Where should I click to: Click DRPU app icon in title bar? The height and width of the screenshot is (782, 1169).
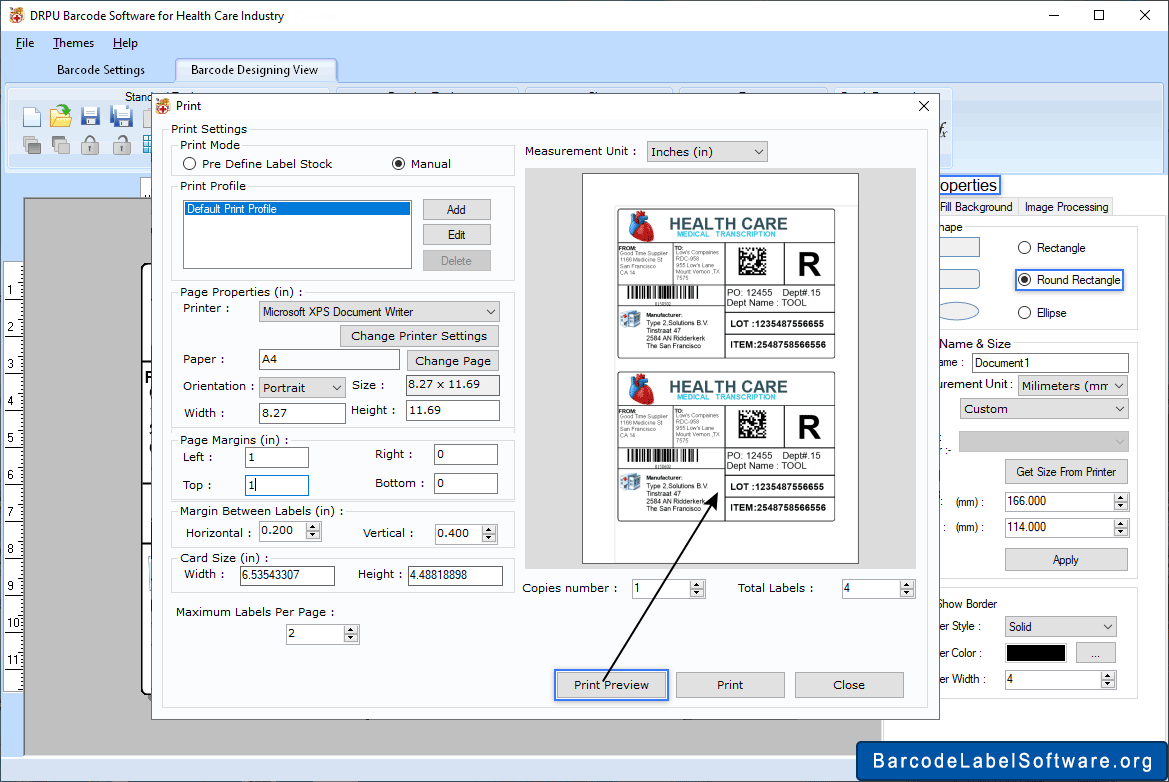pos(16,15)
